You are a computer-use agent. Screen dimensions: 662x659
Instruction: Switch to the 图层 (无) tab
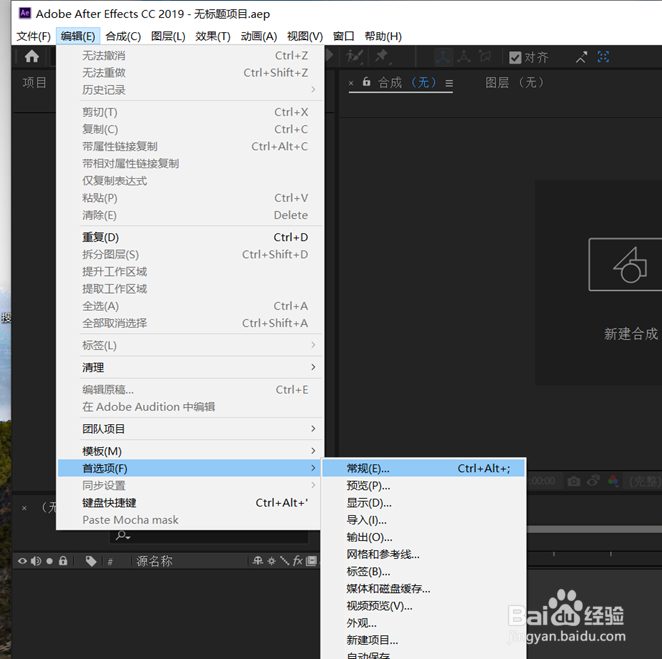(x=515, y=82)
